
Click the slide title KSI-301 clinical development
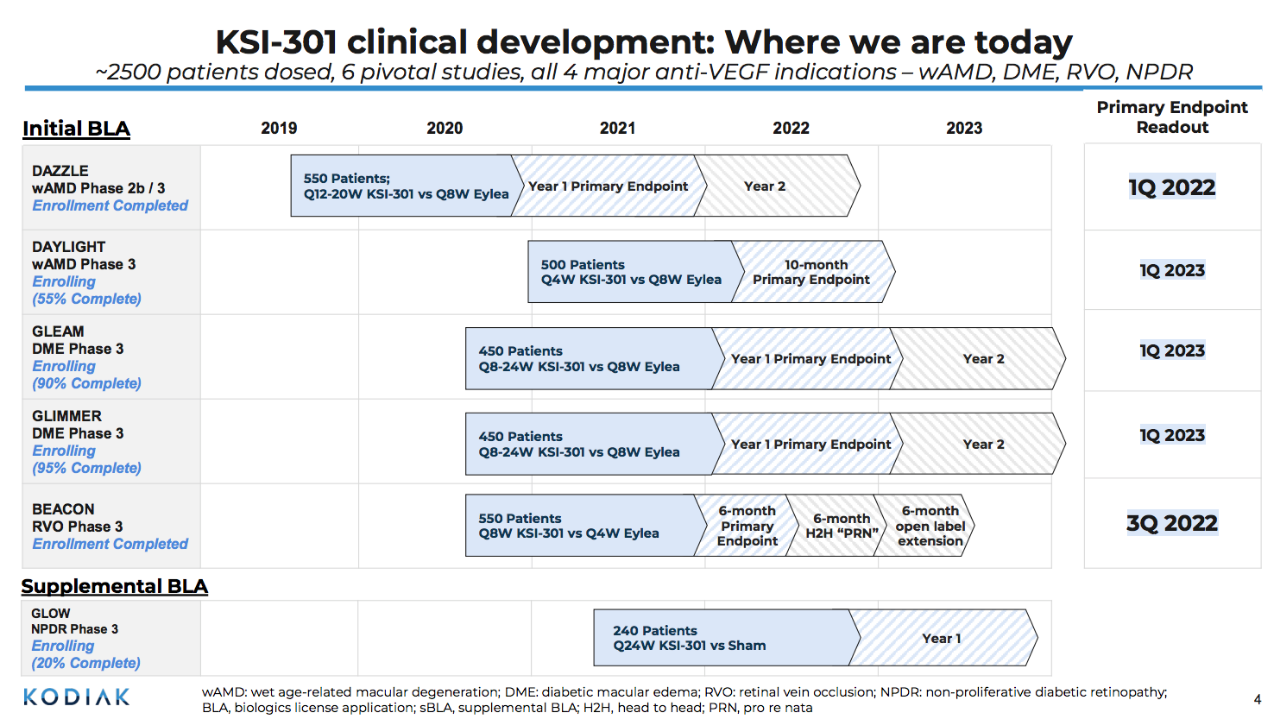click(644, 42)
